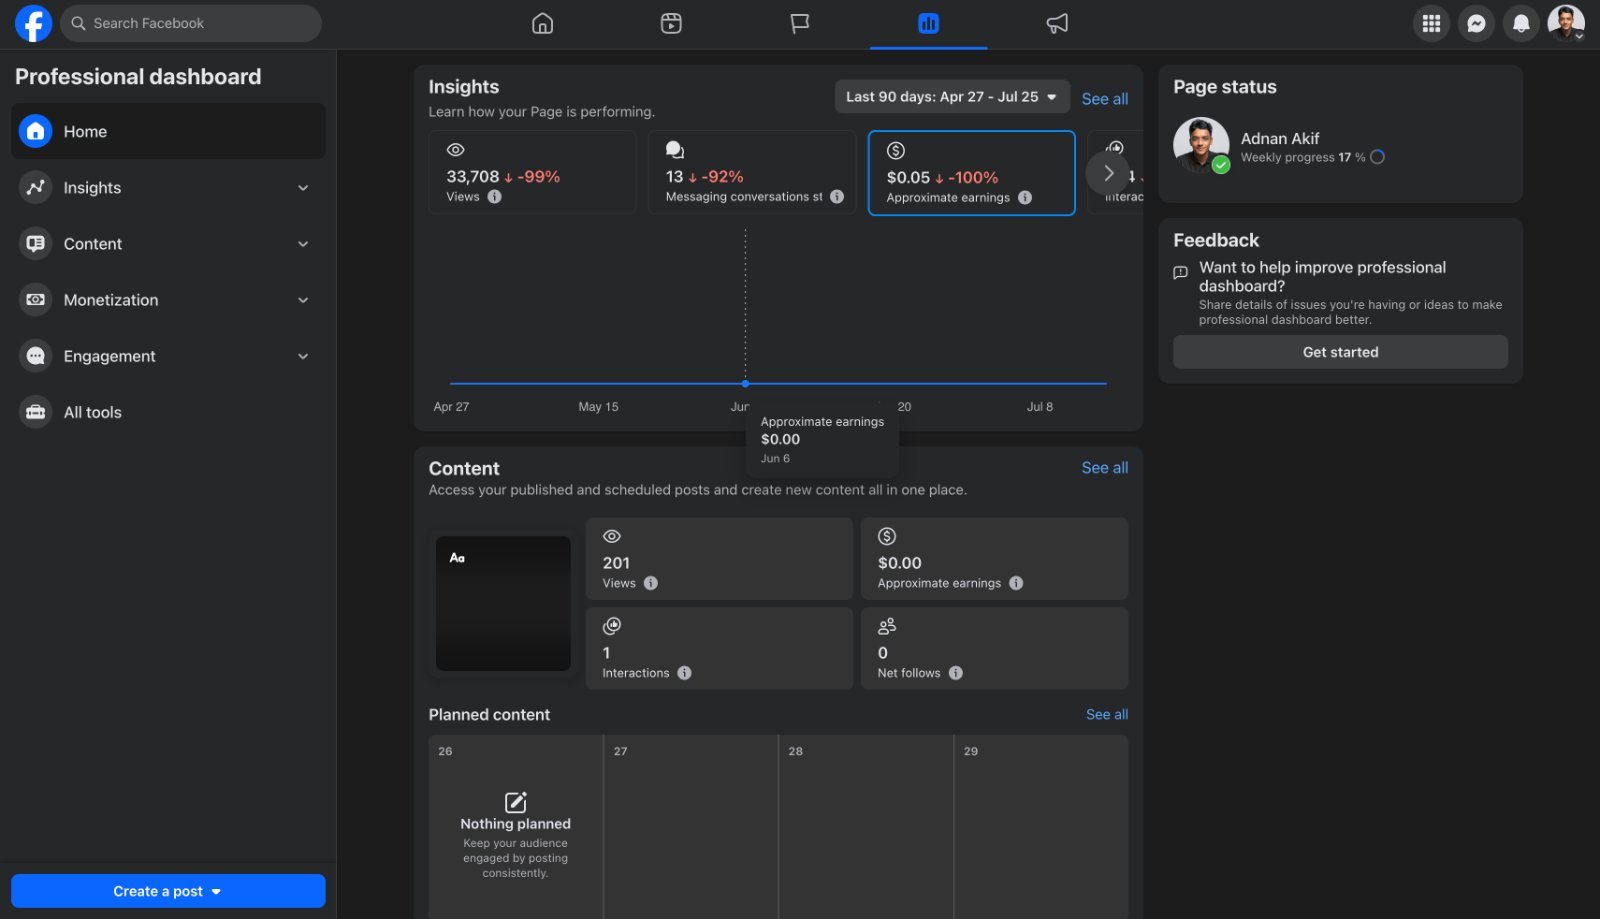Screen dimensions: 1600x919
Task: Click the Content Approximate earnings $0.00 card
Action: [x=994, y=558]
